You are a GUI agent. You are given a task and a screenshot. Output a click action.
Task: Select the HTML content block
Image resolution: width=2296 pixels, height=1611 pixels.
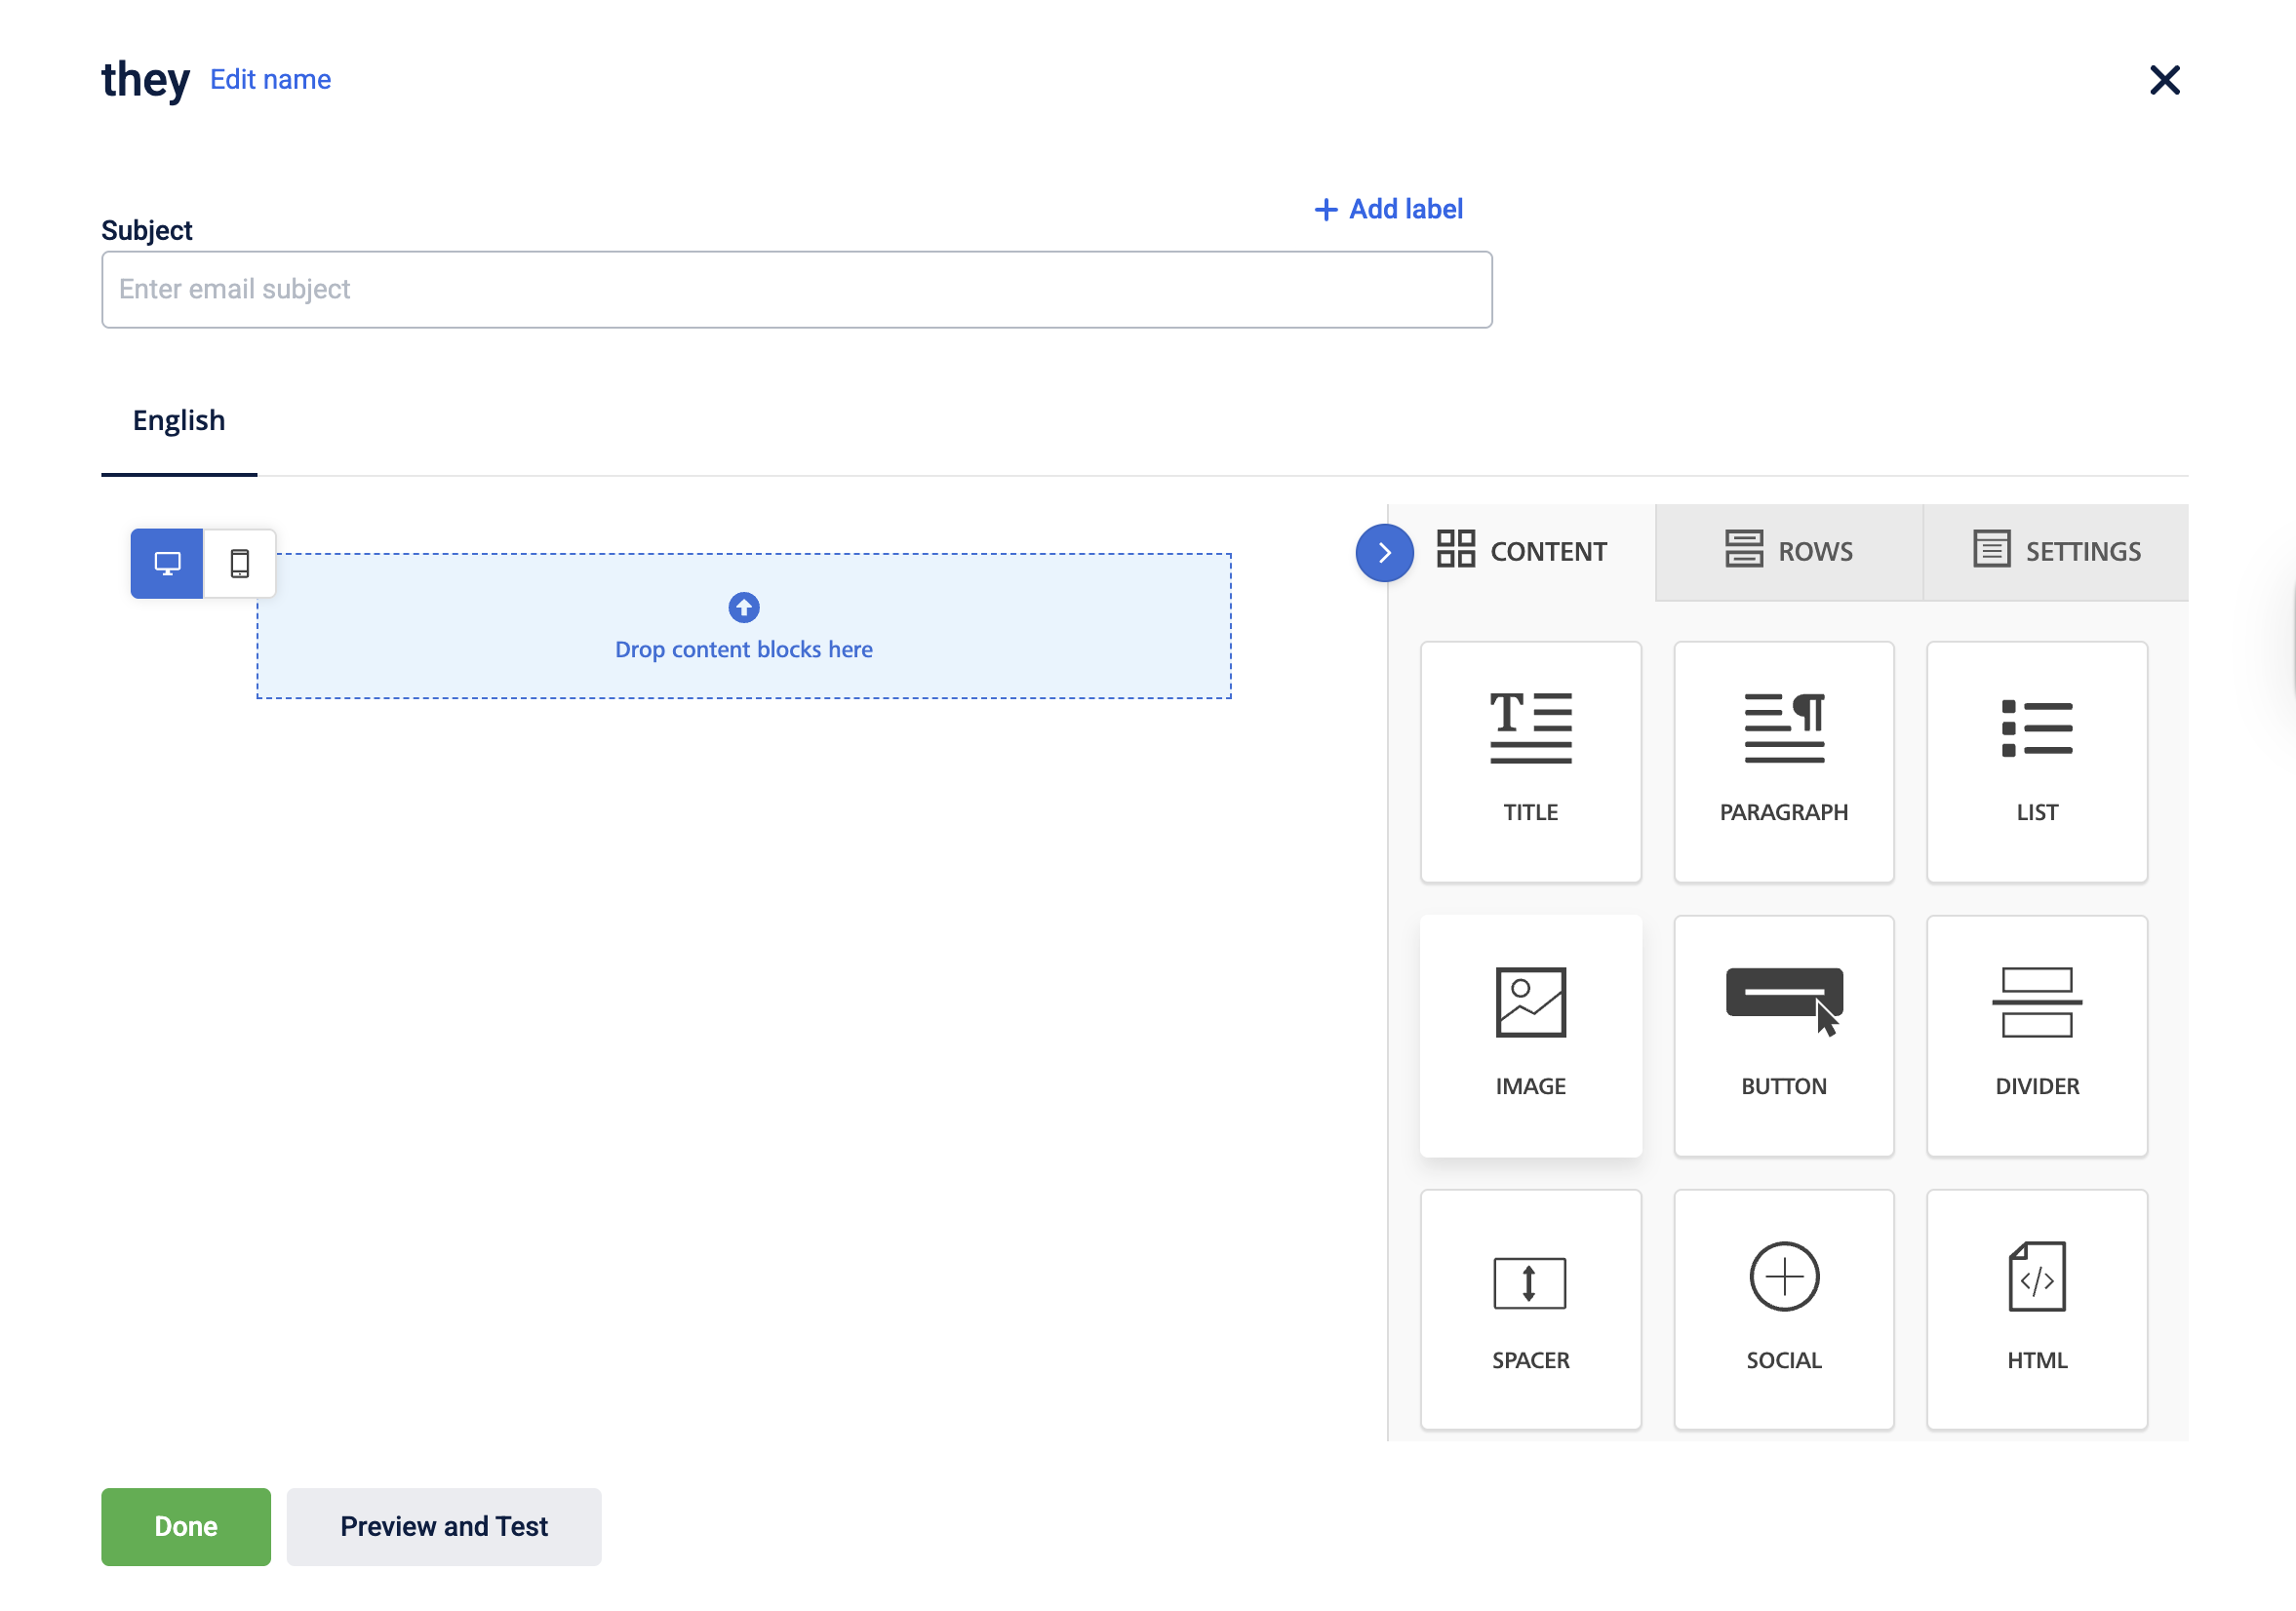point(2036,1309)
